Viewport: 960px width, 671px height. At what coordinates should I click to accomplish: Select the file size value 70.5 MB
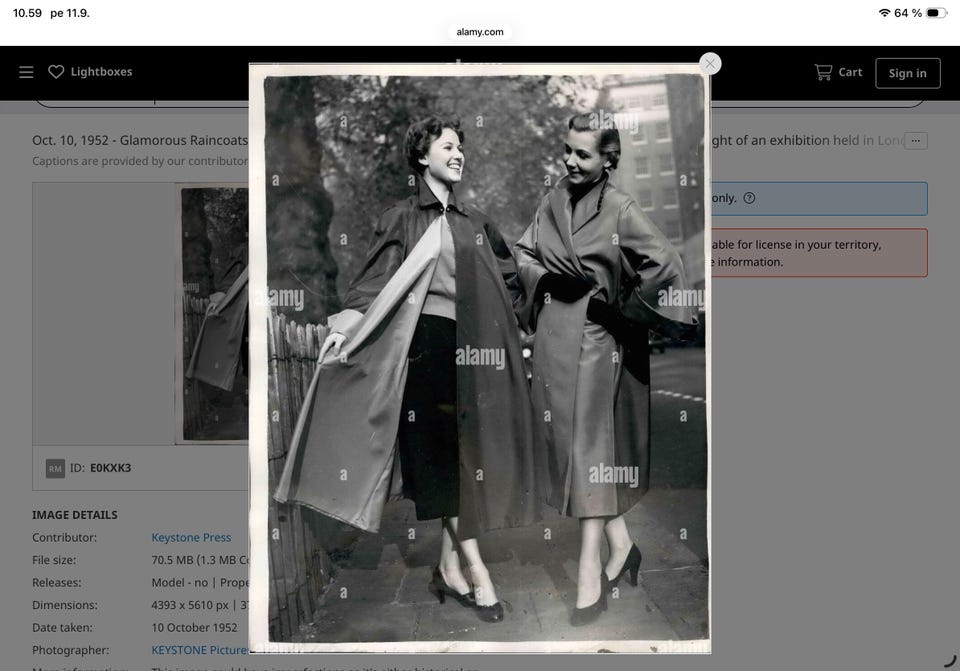click(x=200, y=560)
